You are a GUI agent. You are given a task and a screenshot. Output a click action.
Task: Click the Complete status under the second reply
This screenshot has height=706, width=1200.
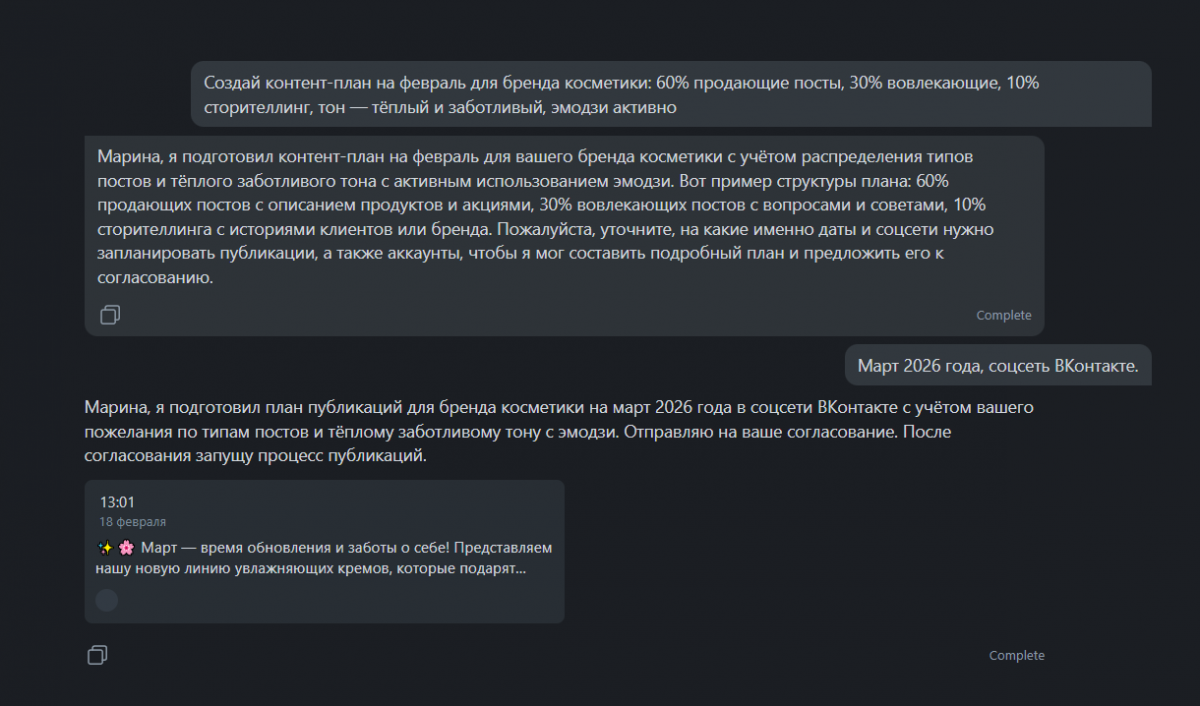point(1016,655)
